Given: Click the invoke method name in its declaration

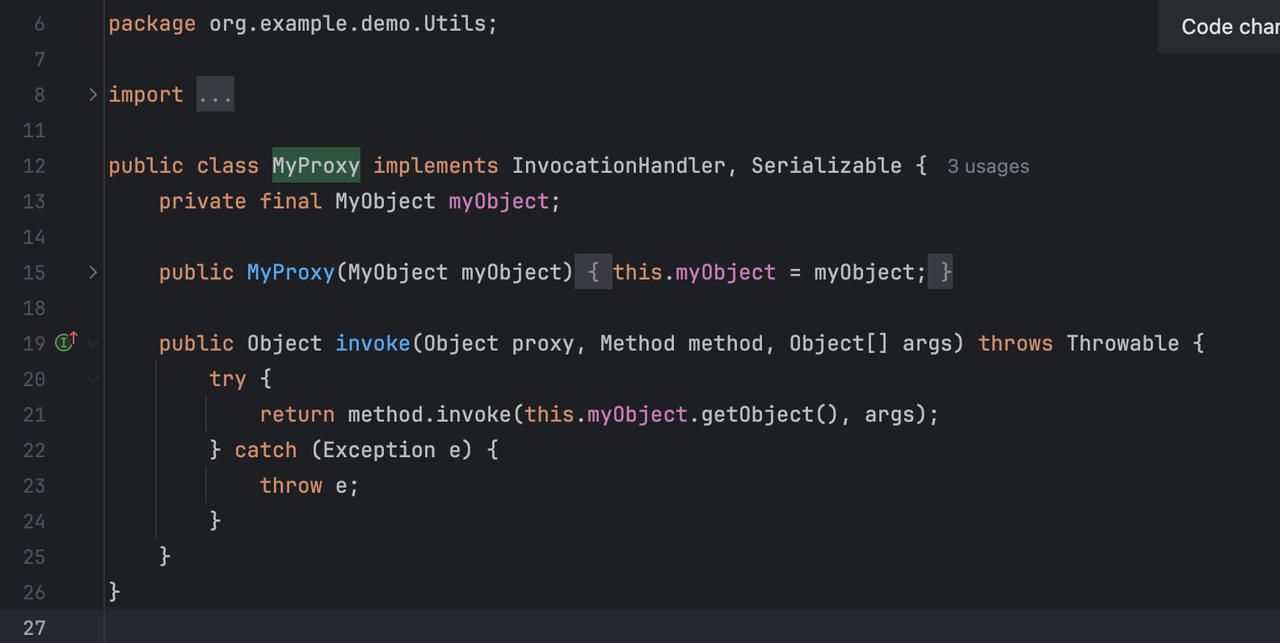Looking at the screenshot, I should (372, 343).
